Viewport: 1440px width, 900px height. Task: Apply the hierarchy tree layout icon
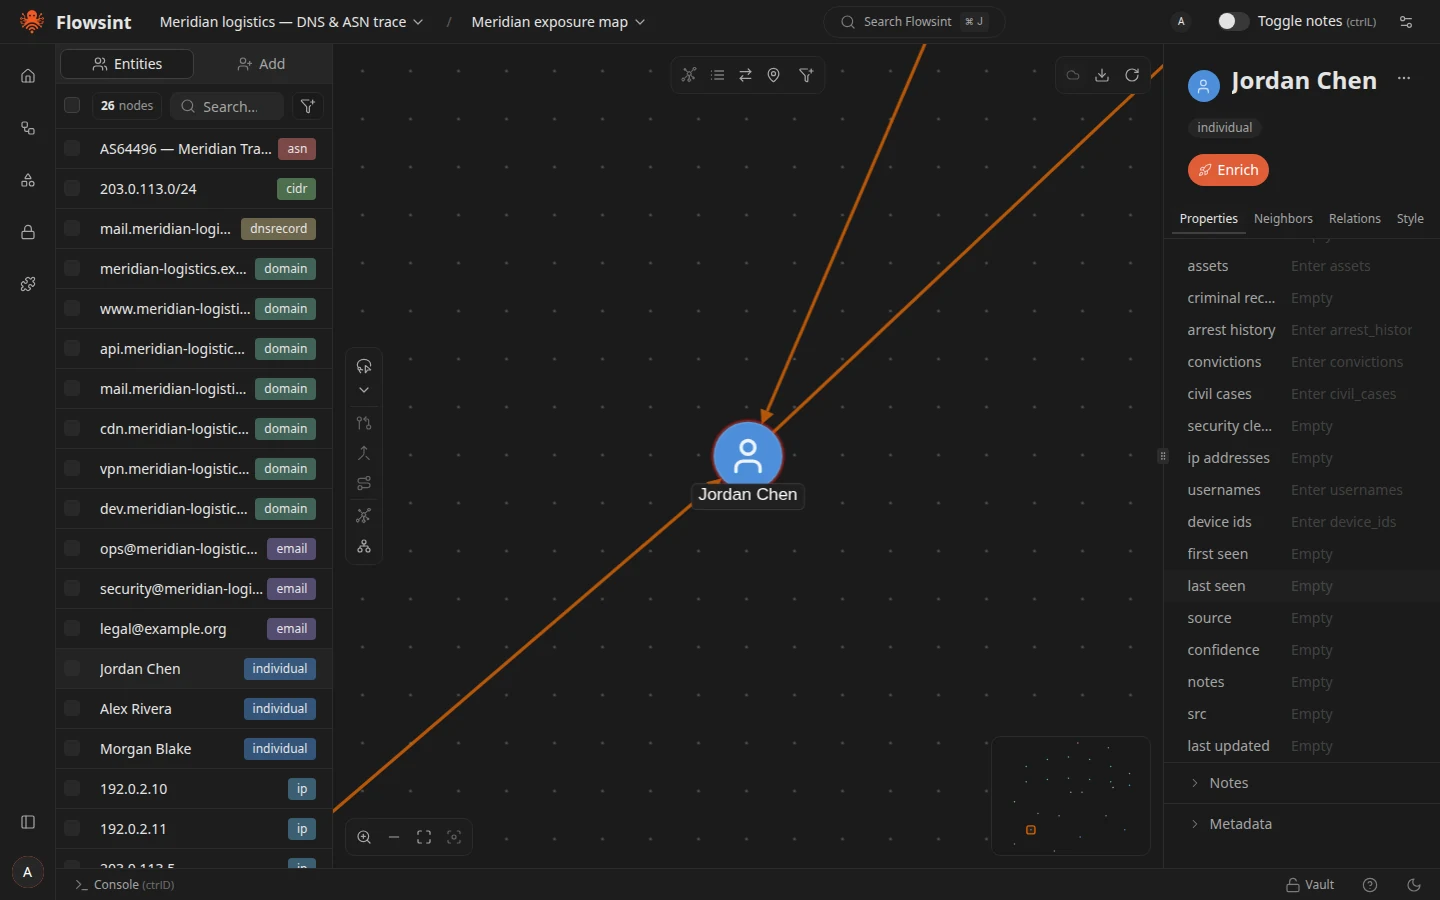click(x=364, y=547)
